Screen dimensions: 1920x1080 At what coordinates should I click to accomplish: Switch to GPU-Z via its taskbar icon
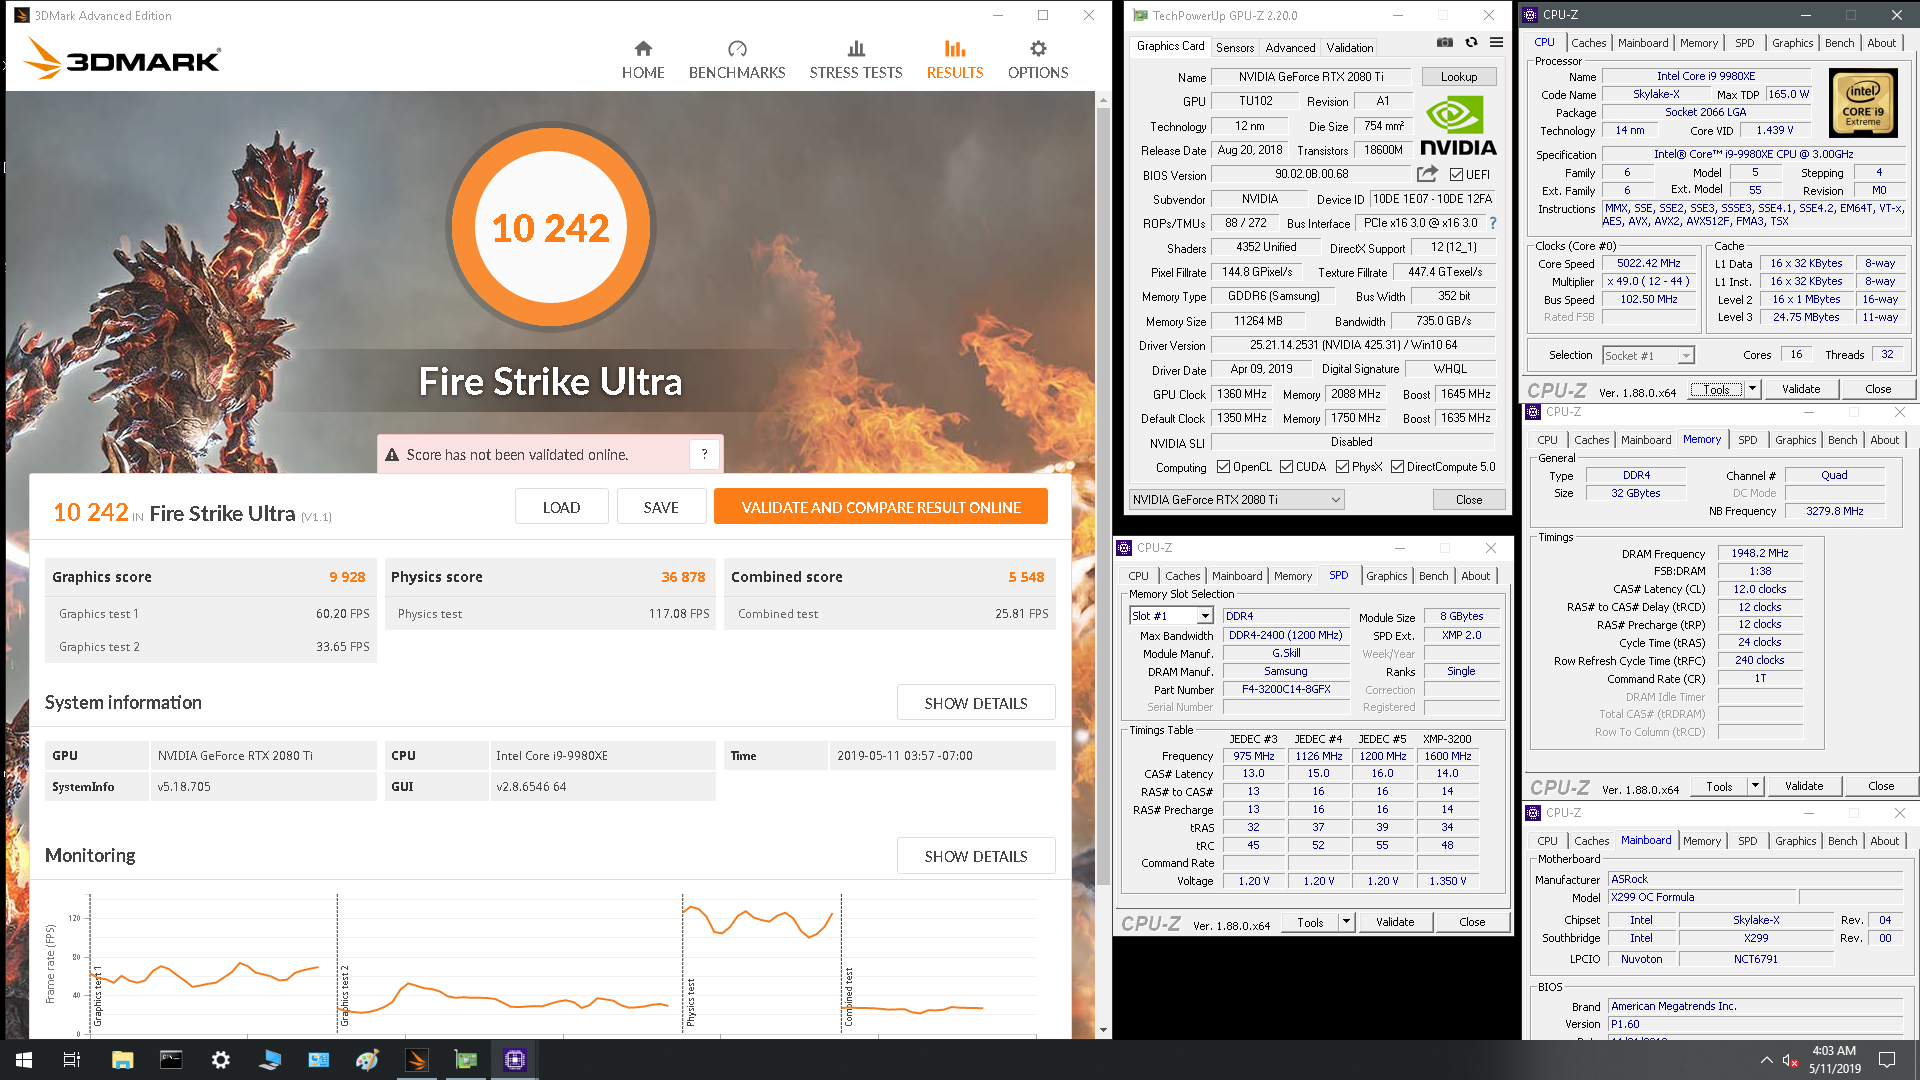(x=466, y=1060)
